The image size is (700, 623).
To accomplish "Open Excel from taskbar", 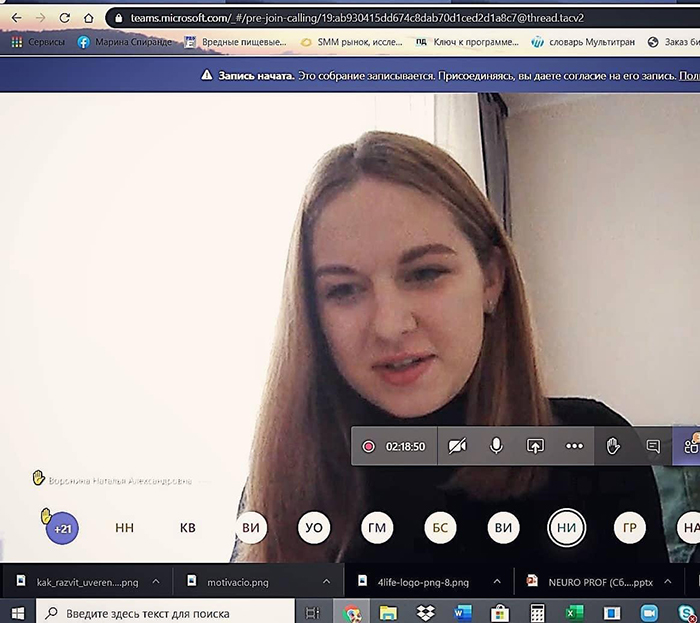I will pos(574,613).
